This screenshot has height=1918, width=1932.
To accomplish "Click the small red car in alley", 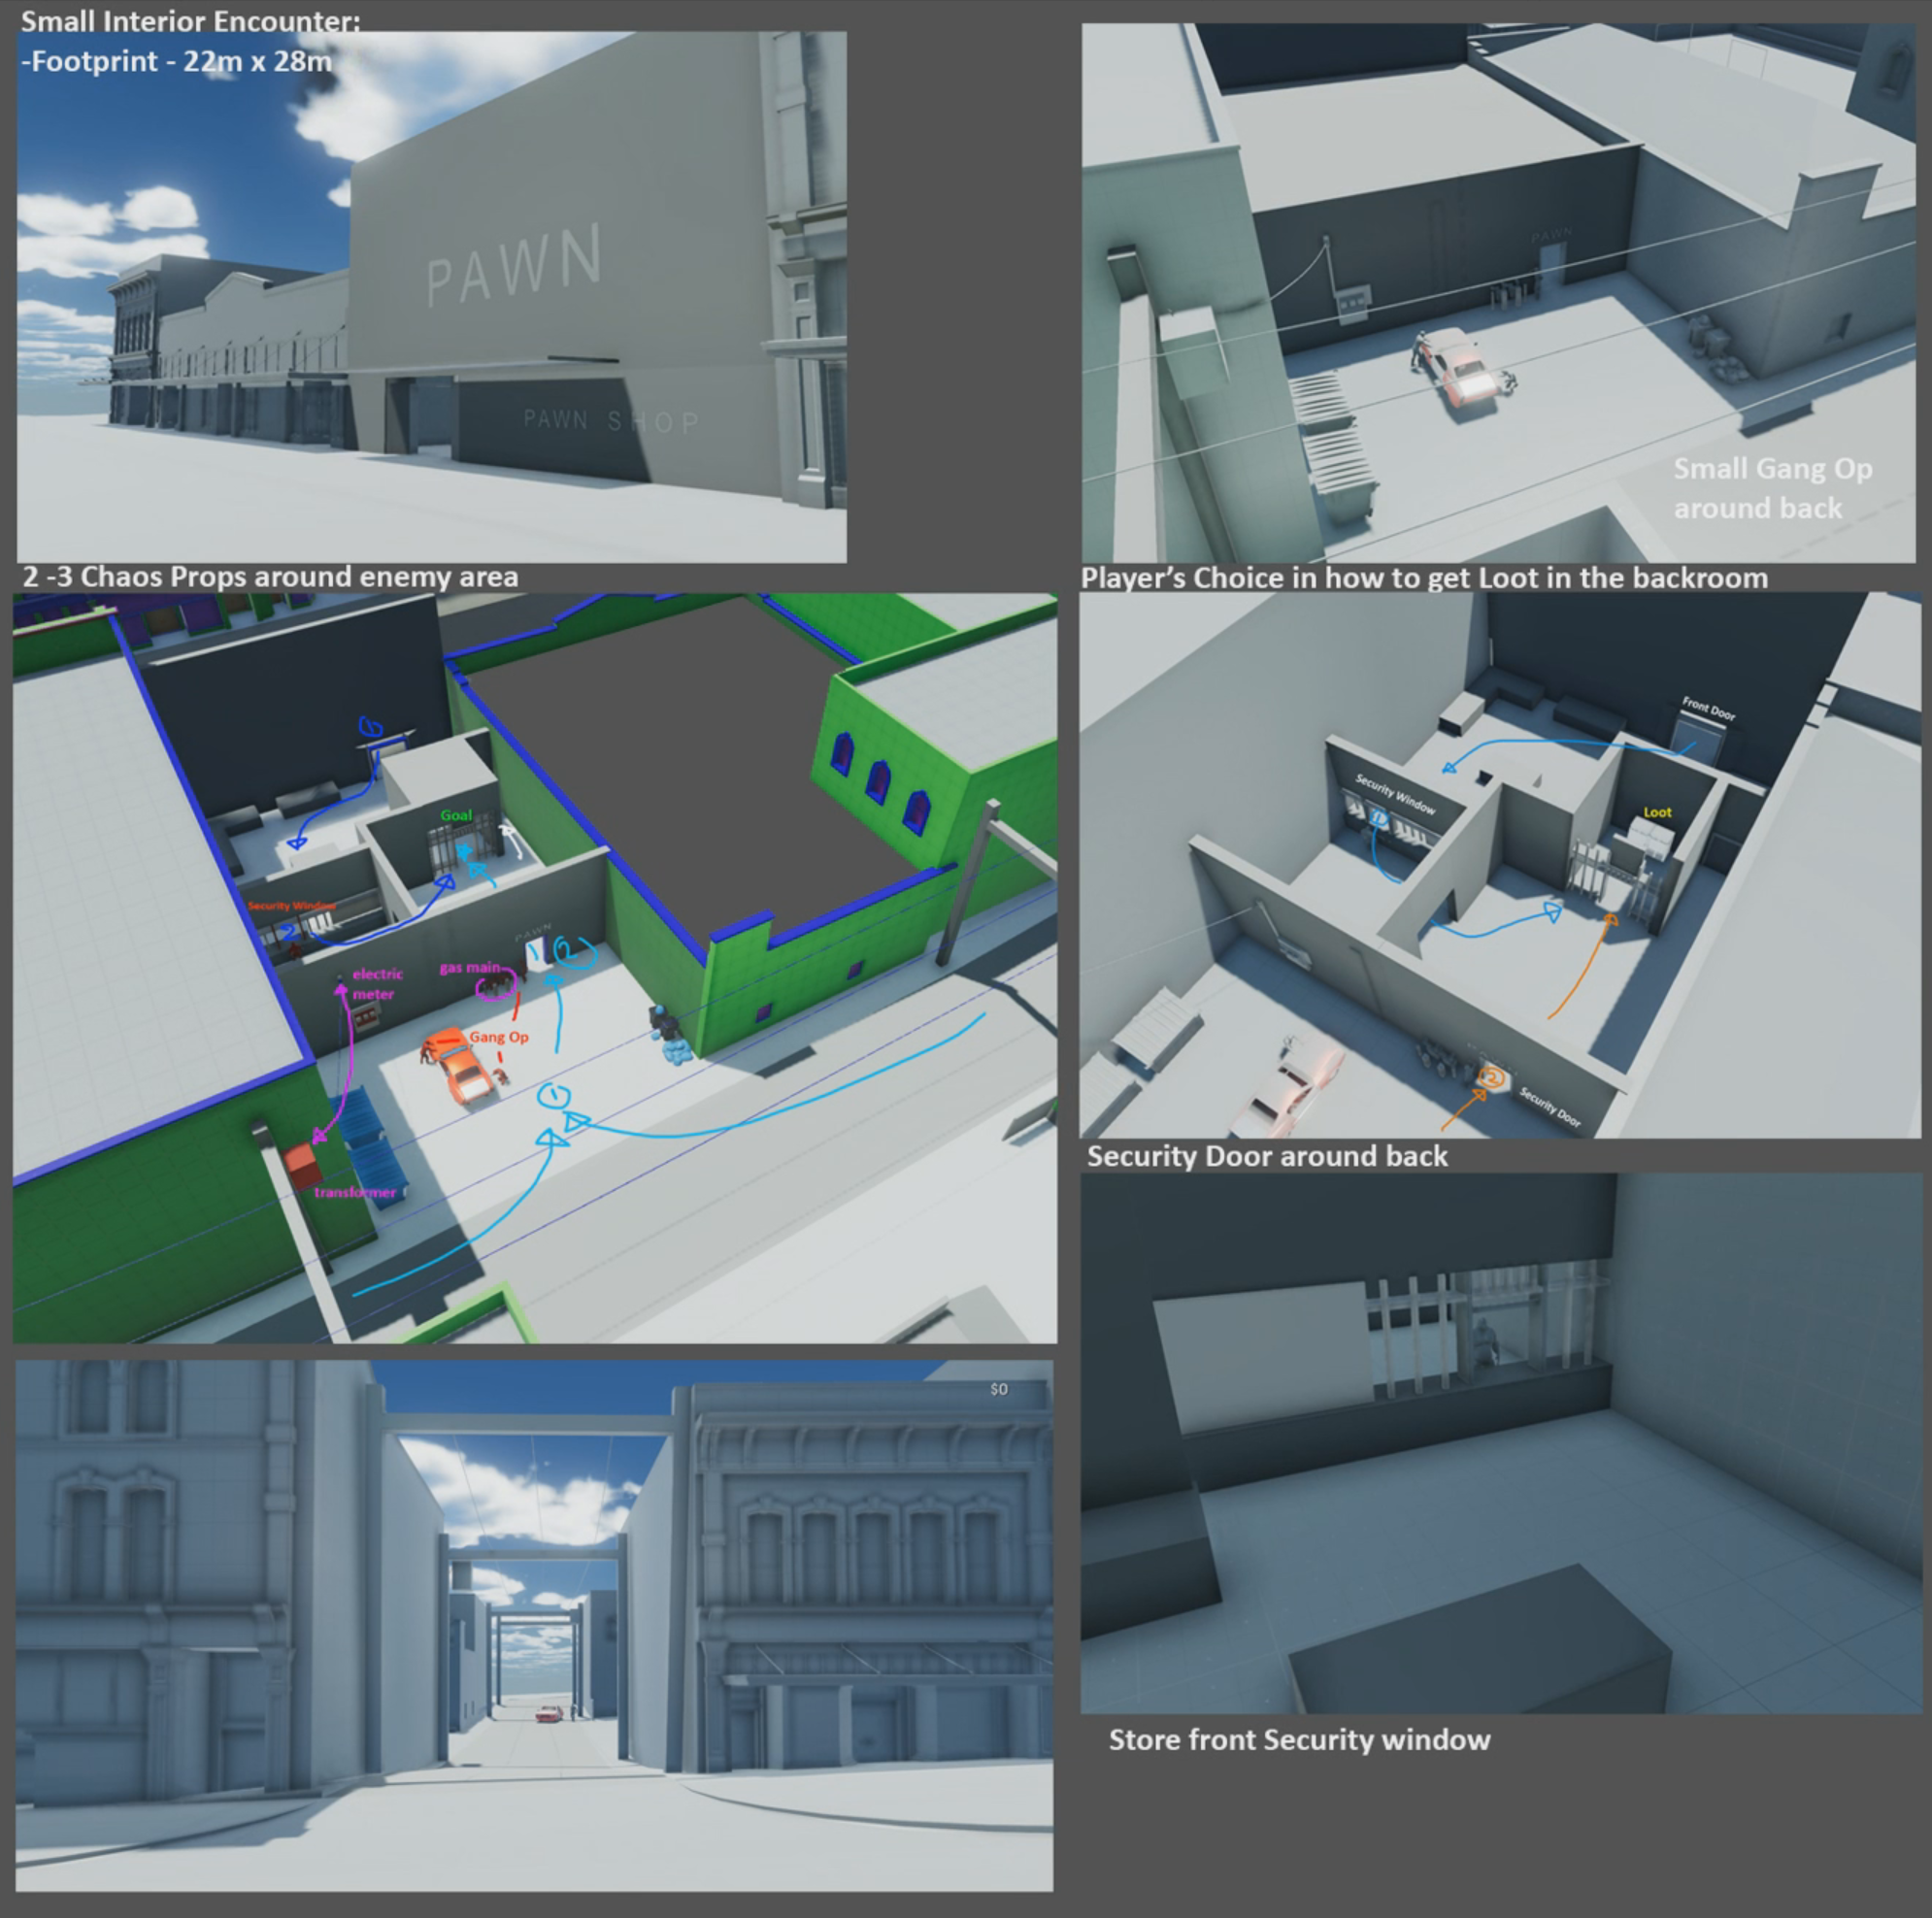I will [549, 1714].
